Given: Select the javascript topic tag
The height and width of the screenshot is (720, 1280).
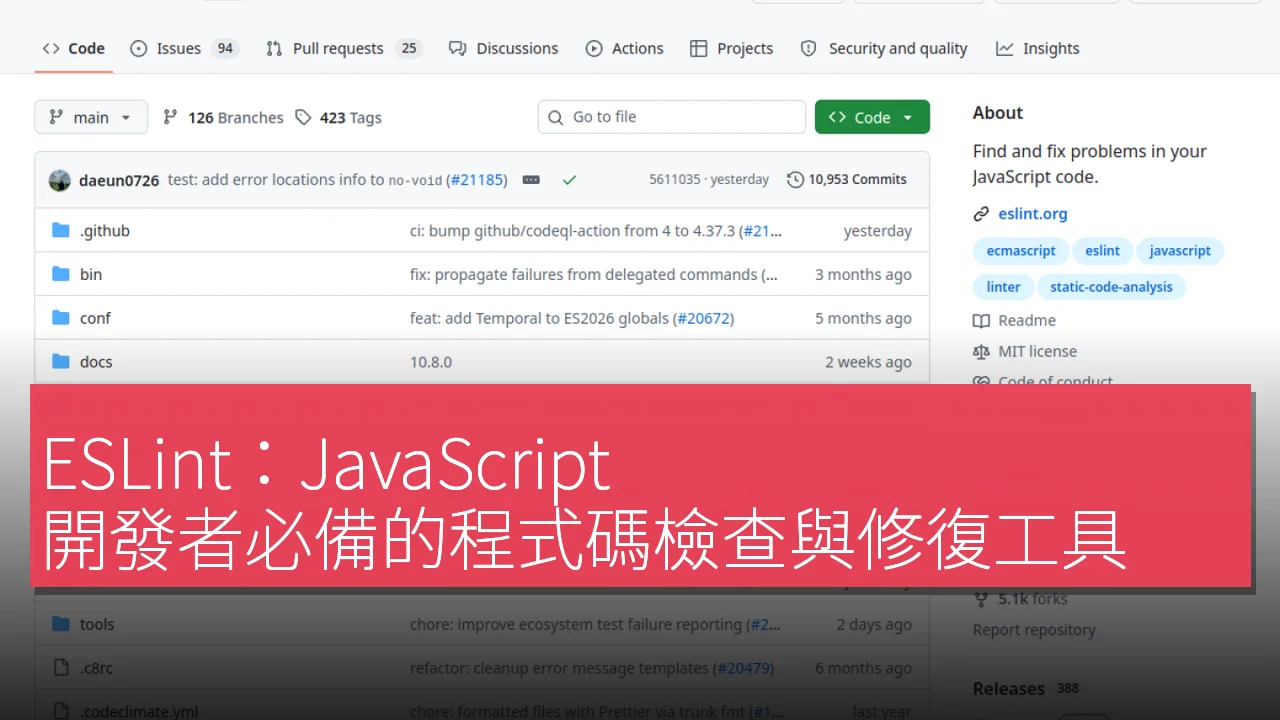Looking at the screenshot, I should (1180, 251).
